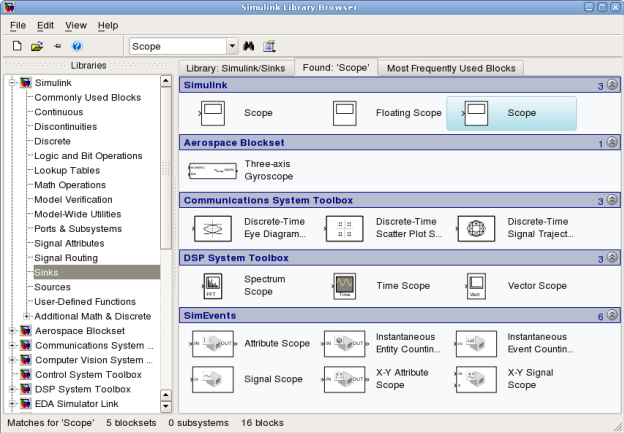Select the X-Y Signal Scope block icon
Viewport: 624px width, 433px height.
click(476, 380)
